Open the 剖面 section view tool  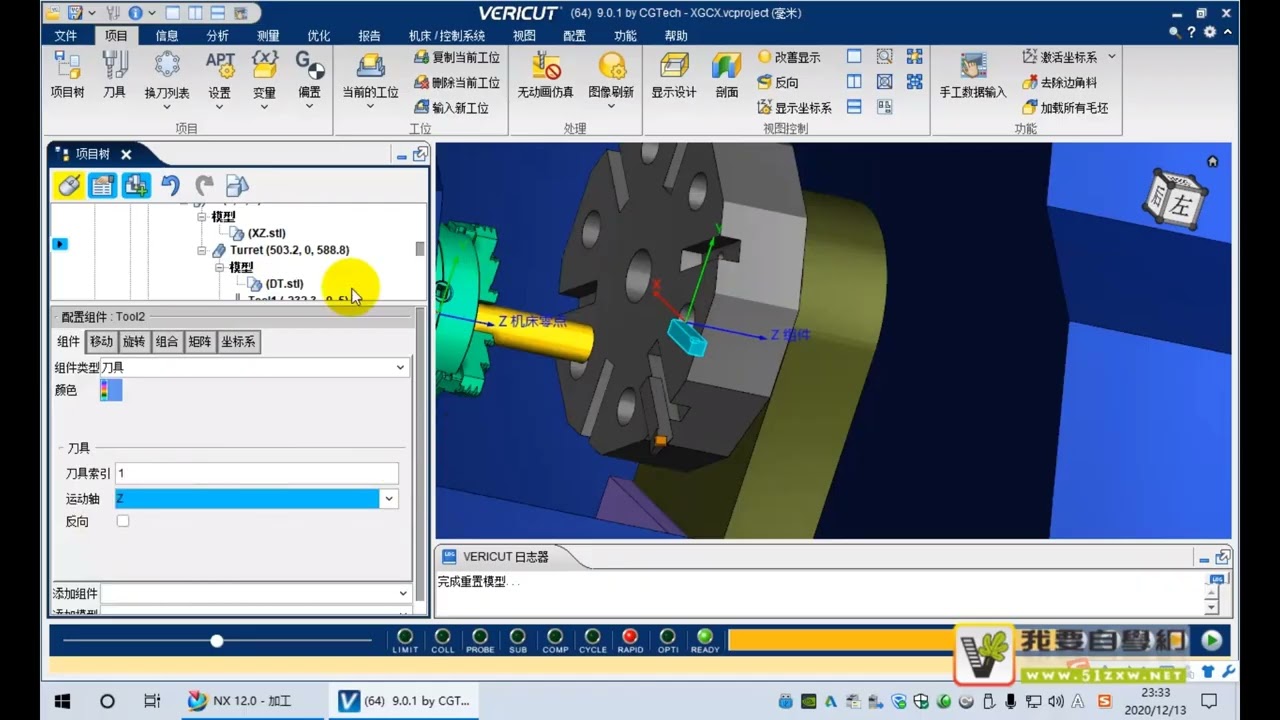[727, 75]
